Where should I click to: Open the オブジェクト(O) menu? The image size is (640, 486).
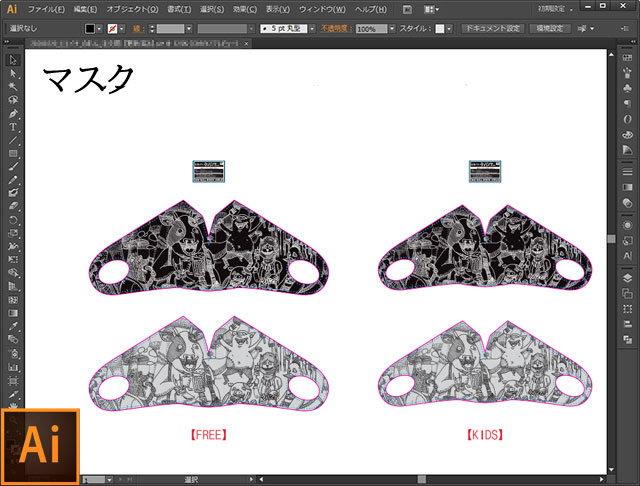[x=132, y=9]
